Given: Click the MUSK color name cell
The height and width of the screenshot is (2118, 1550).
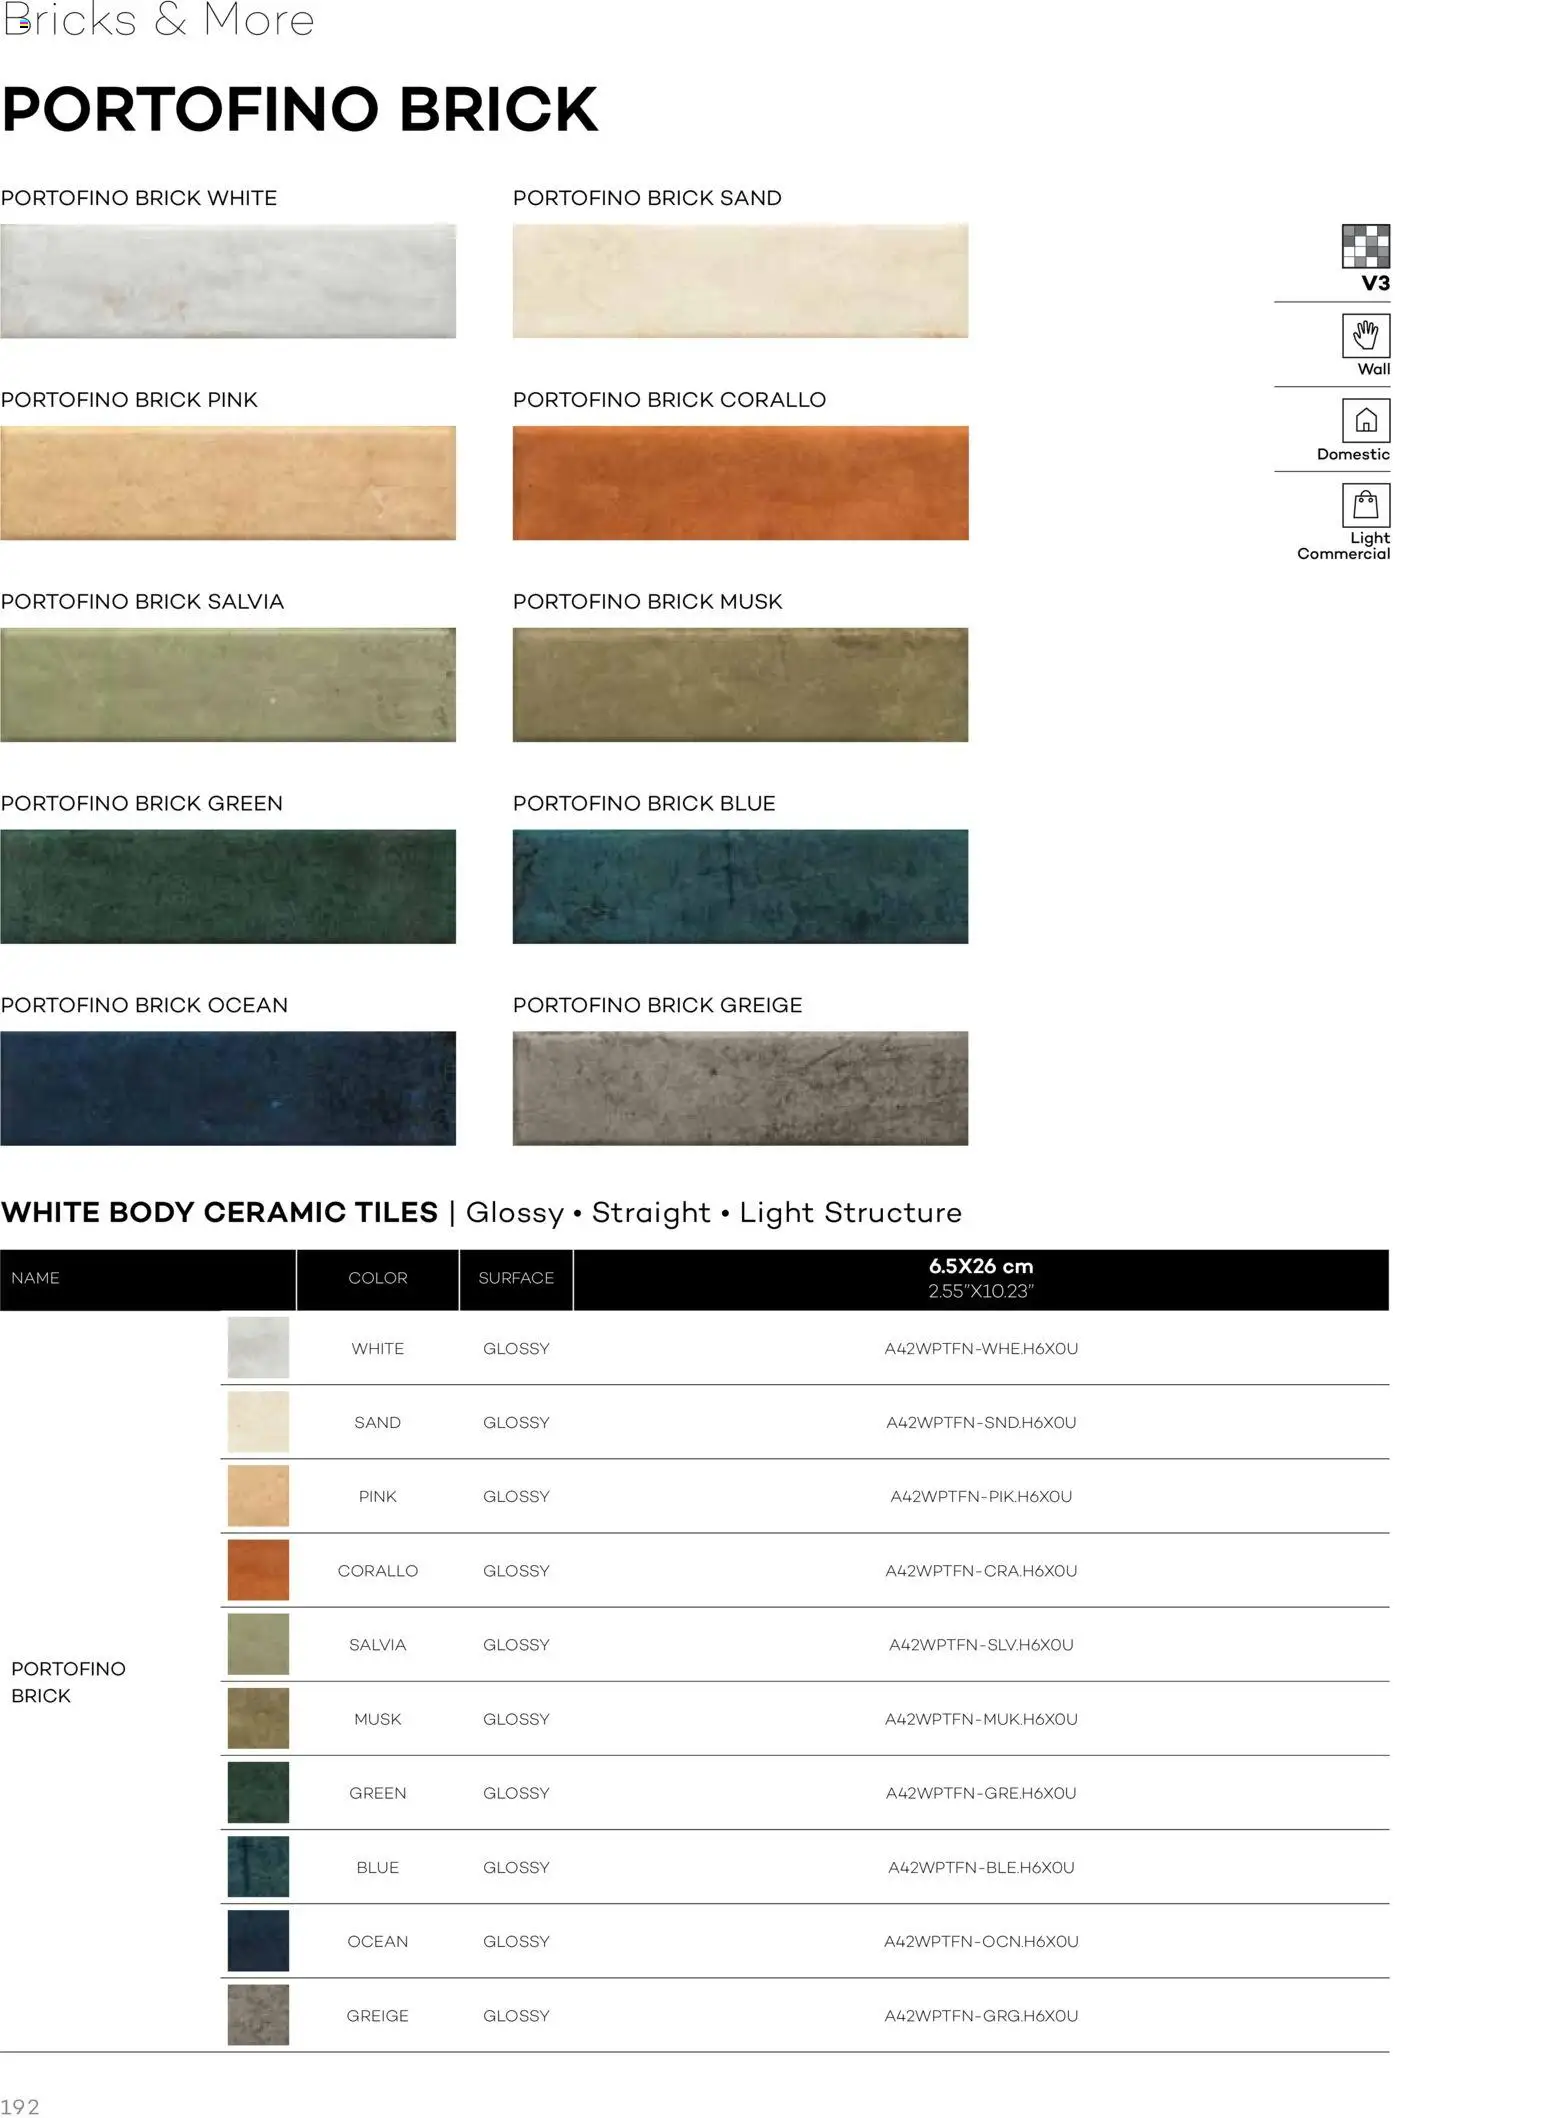Looking at the screenshot, I should pos(378,1719).
